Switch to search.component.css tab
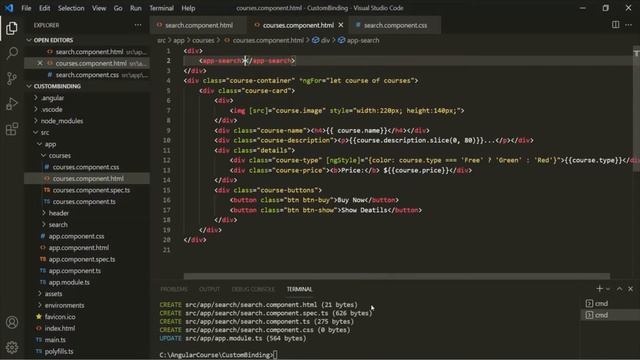Viewport: 640px width, 360px height. [395, 25]
